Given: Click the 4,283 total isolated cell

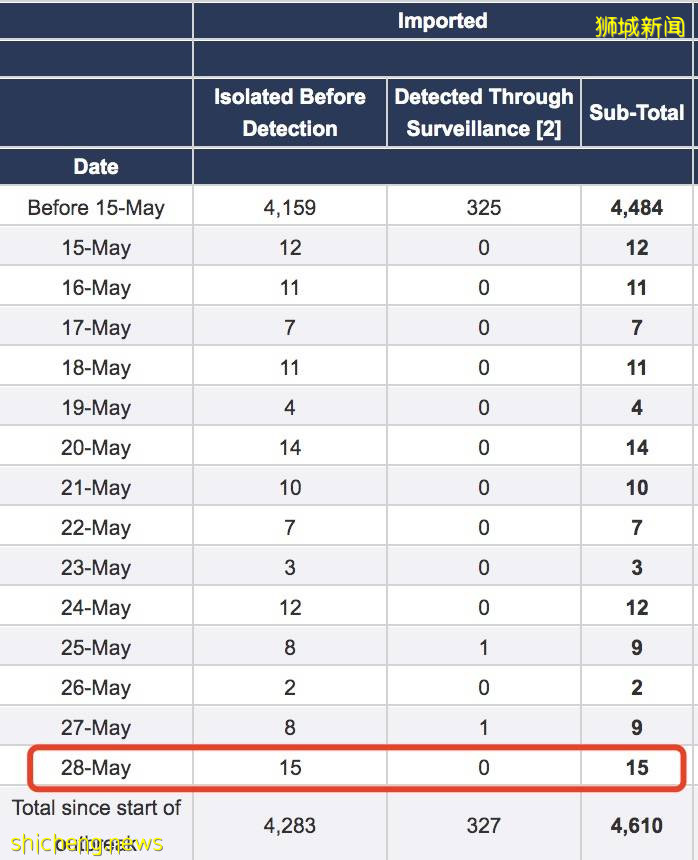Looking at the screenshot, I should [289, 826].
